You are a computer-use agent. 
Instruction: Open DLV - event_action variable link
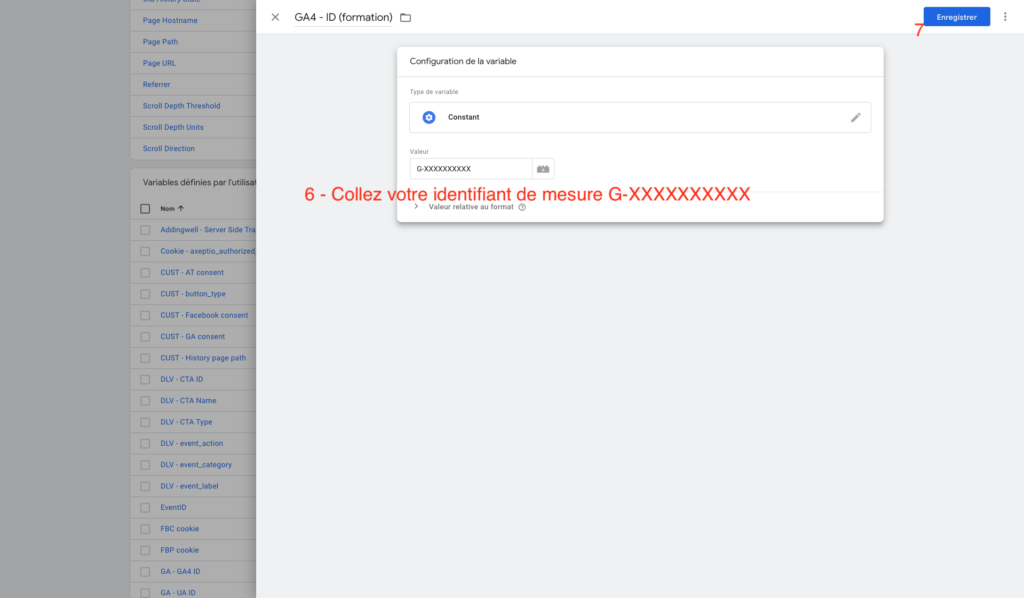pyautogui.click(x=192, y=443)
